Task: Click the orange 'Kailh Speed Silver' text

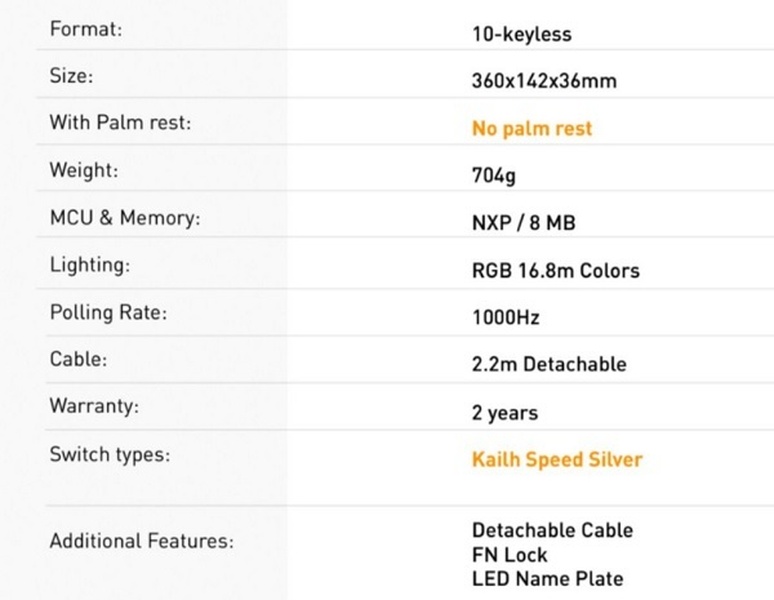Action: click(556, 459)
